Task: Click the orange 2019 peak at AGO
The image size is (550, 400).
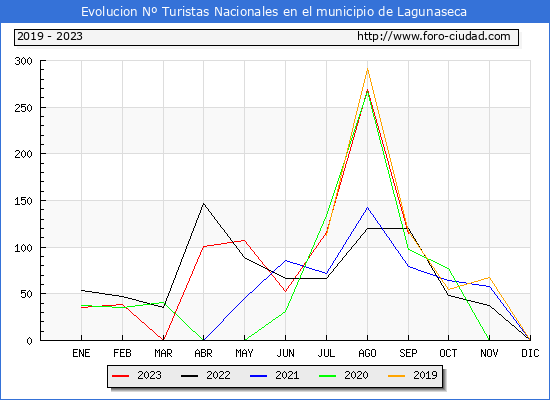Action: tap(367, 69)
